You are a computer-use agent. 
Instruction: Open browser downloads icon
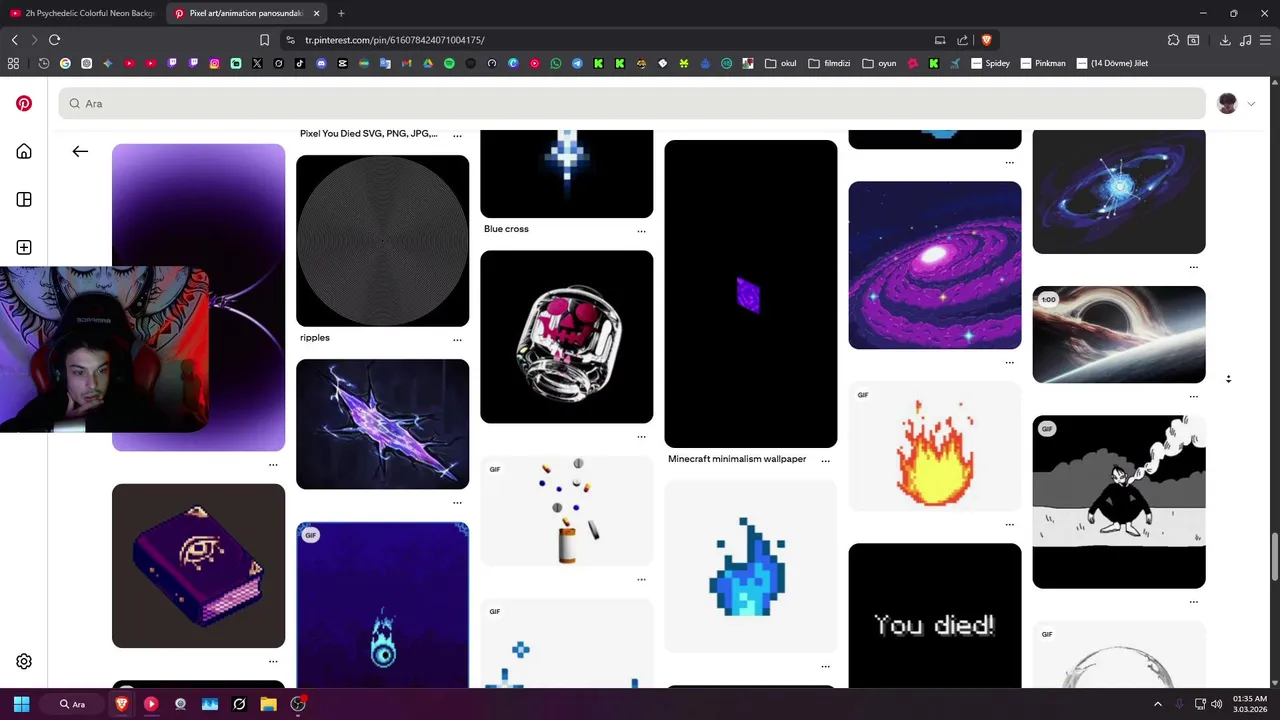(x=1225, y=40)
